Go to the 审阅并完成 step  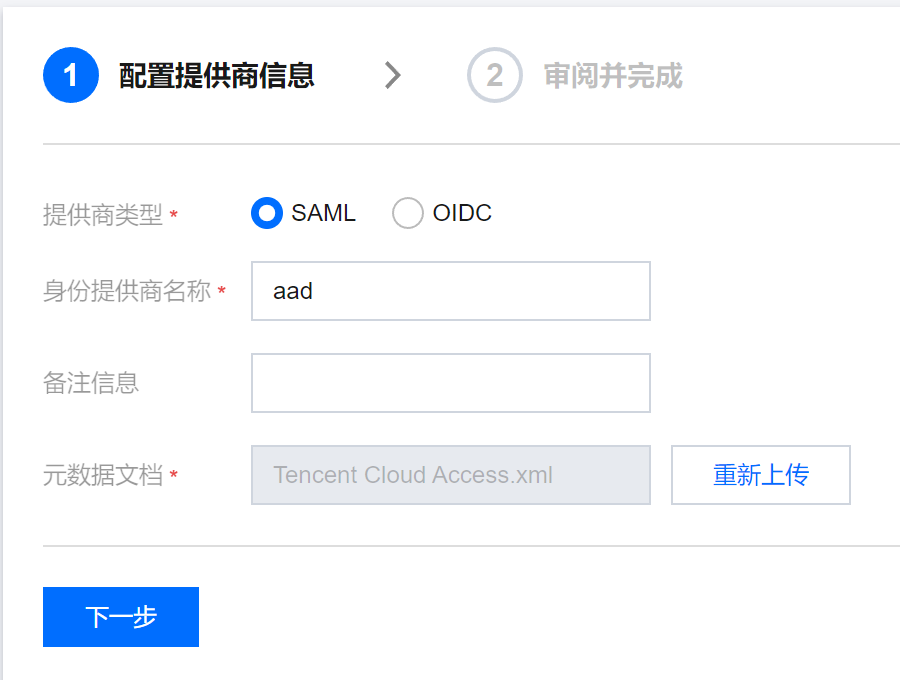tap(613, 75)
